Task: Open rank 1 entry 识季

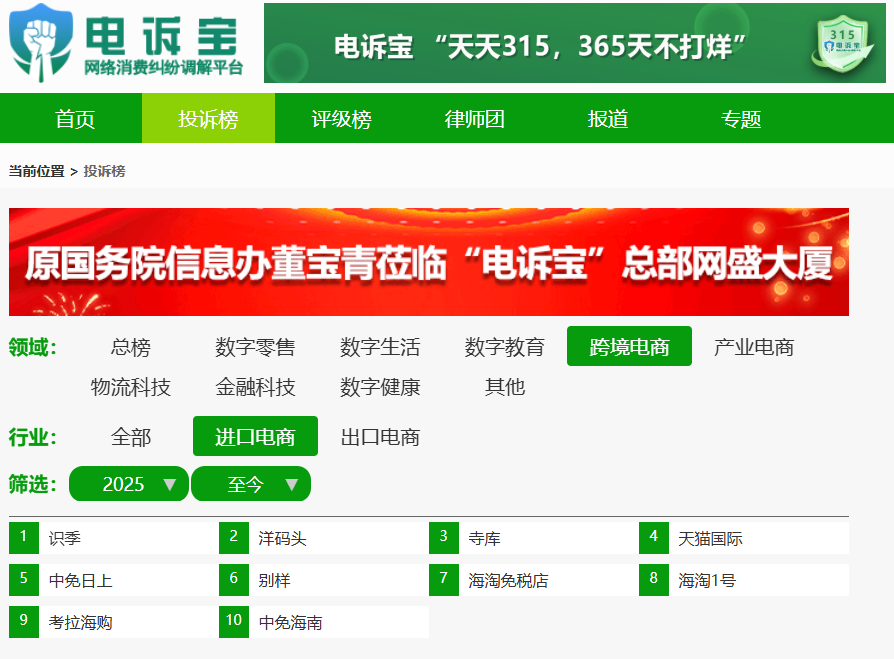Action: click(114, 538)
